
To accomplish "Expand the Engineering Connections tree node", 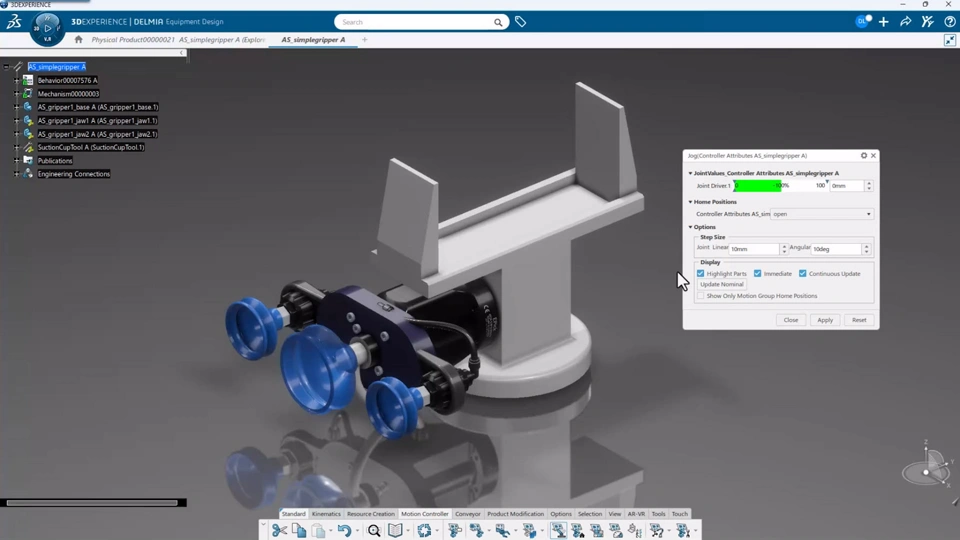I will pos(17,174).
